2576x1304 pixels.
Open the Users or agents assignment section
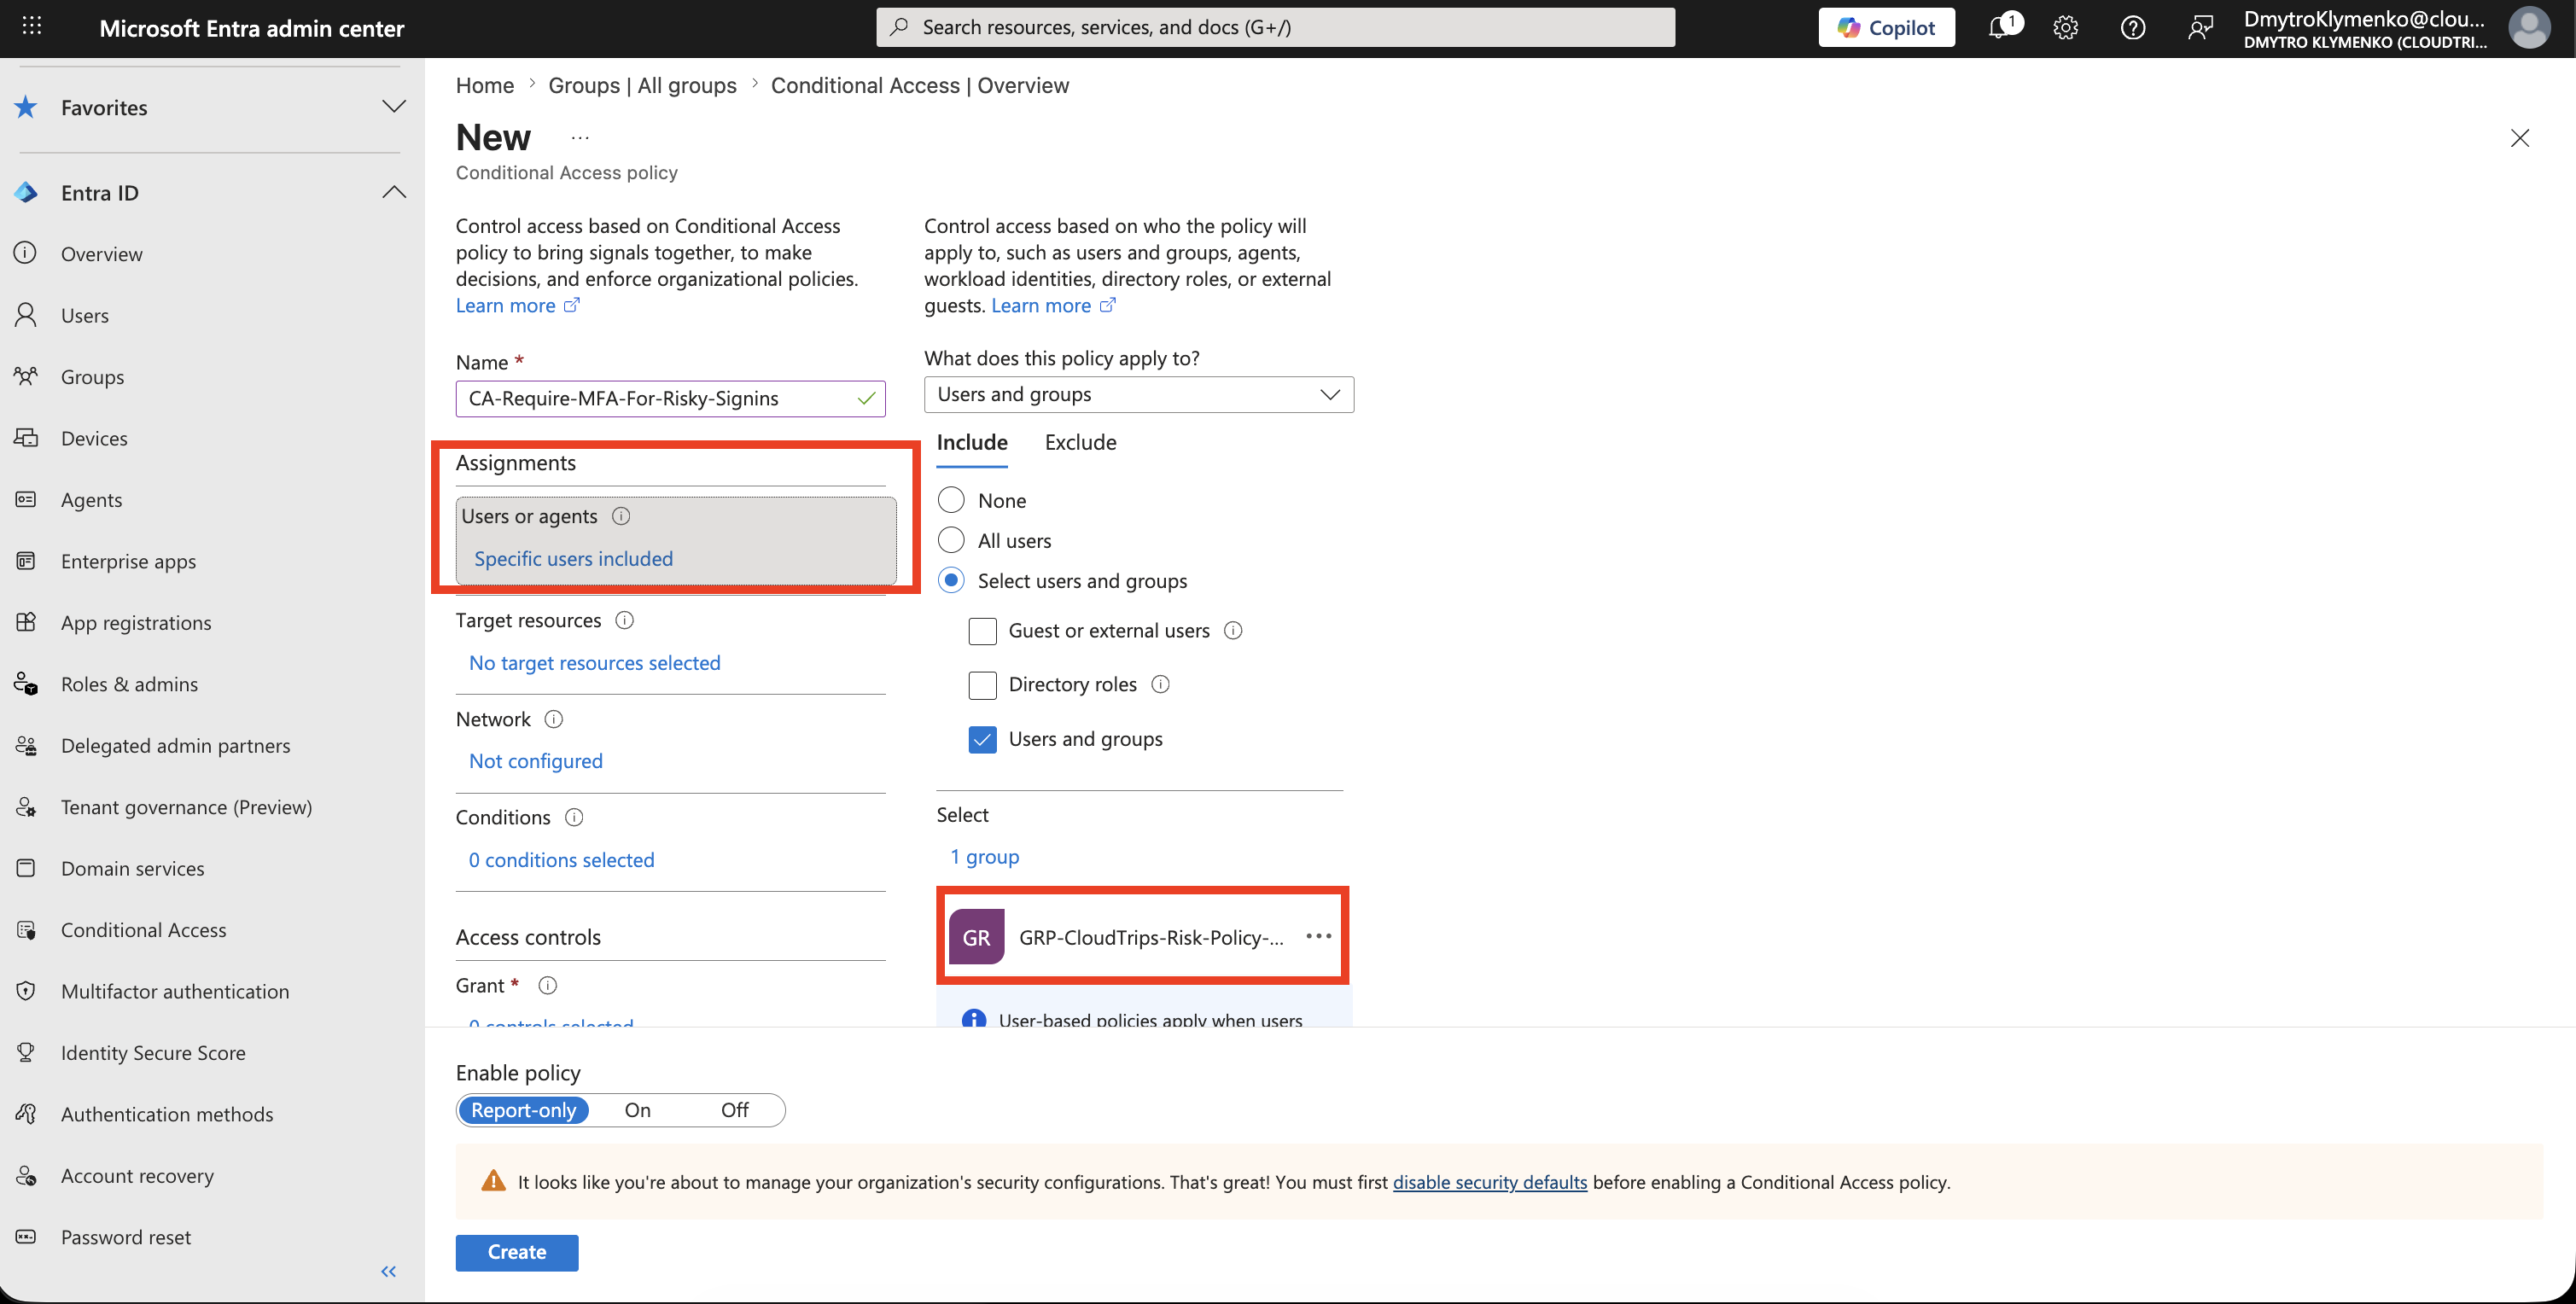[x=676, y=539]
